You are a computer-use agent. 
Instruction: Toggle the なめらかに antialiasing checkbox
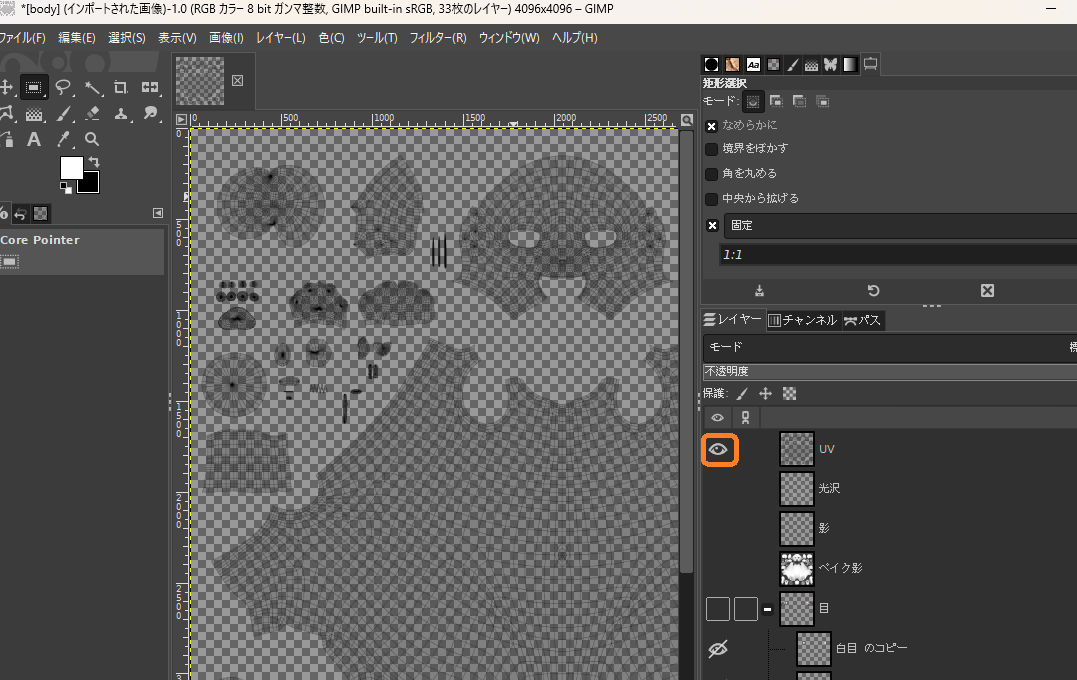(x=712, y=126)
